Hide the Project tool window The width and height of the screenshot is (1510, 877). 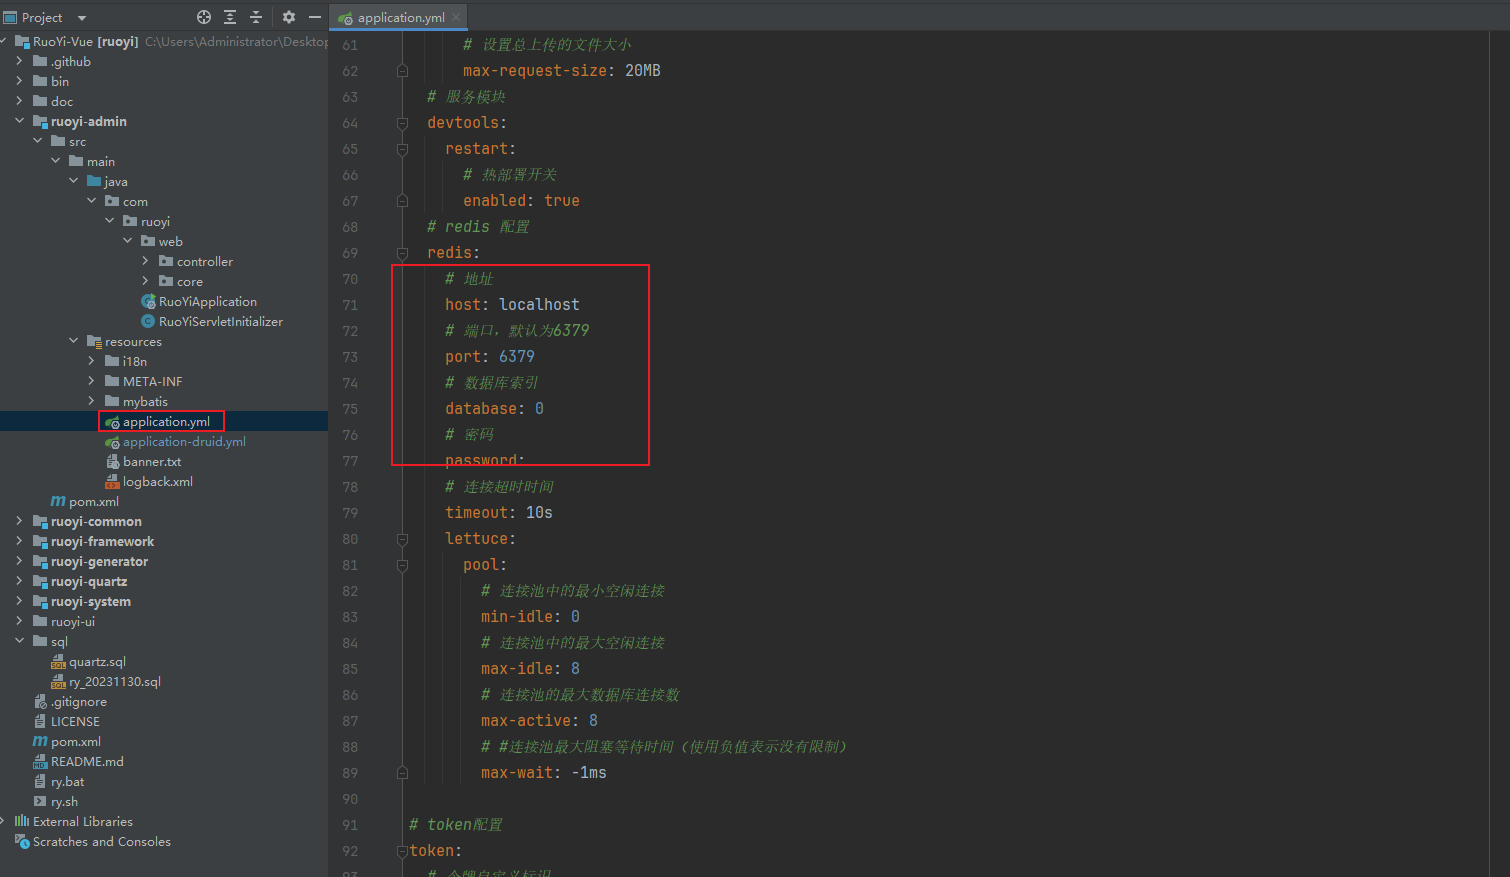[315, 17]
